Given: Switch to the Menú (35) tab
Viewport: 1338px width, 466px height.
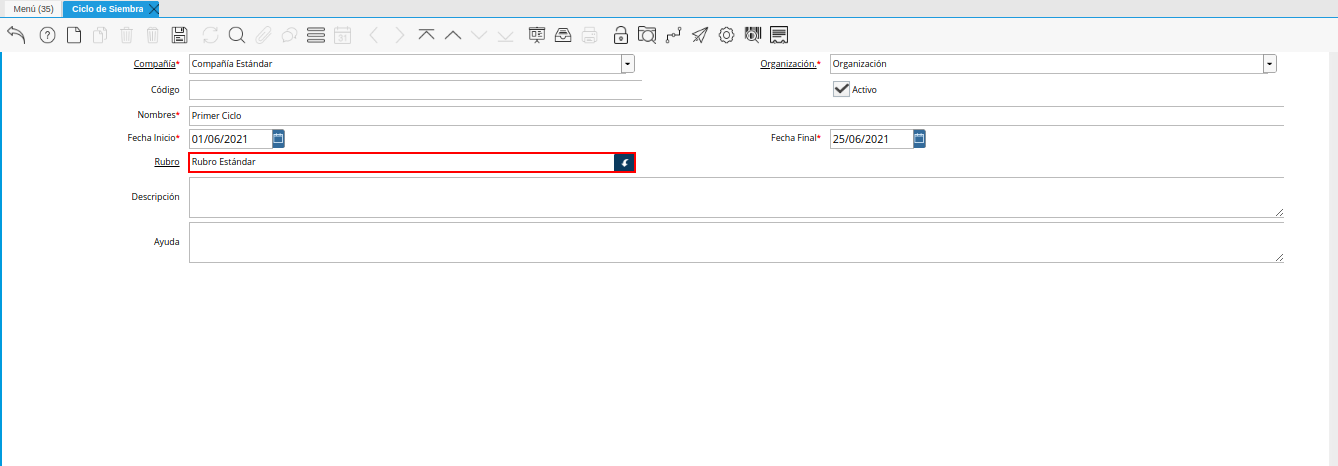Looking at the screenshot, I should 33,9.
